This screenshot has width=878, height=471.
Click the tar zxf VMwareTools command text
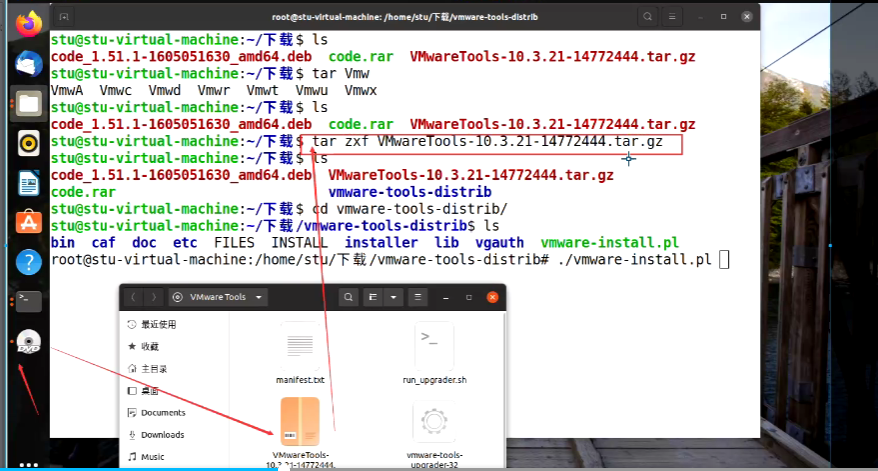pyautogui.click(x=488, y=142)
